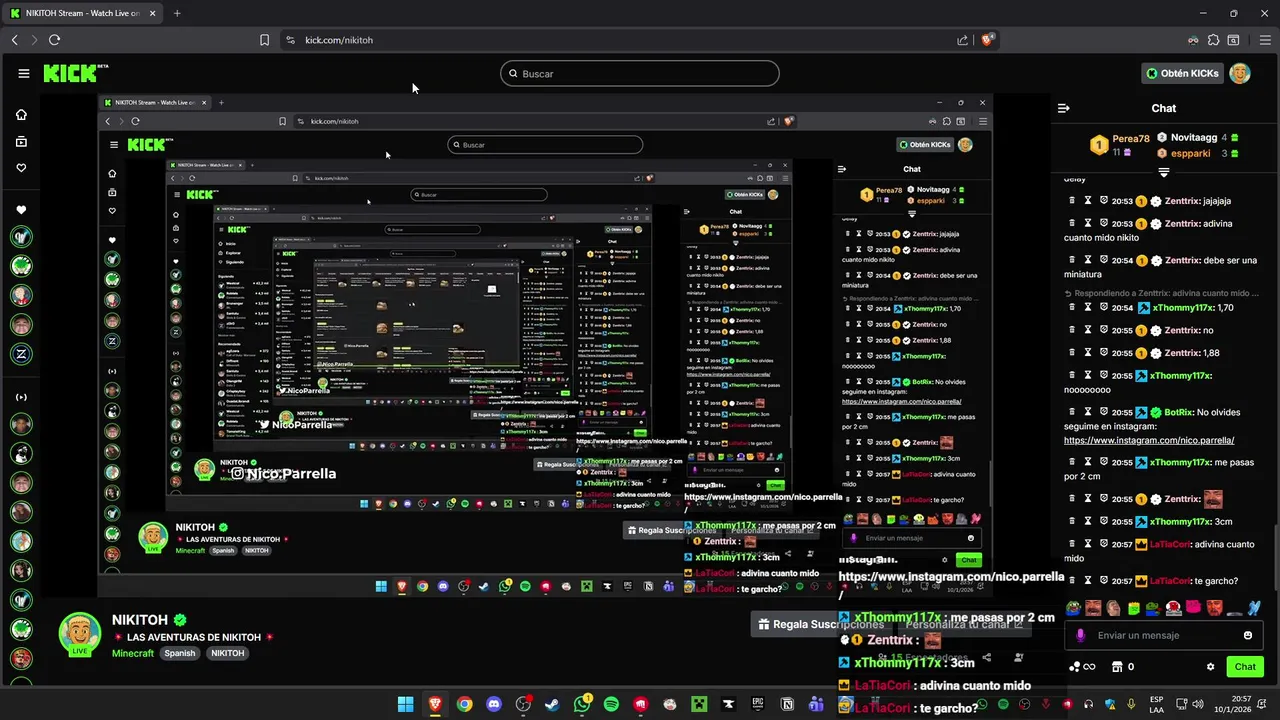The height and width of the screenshot is (720, 1280).
Task: Open the Kick hamburger sidebar menu
Action: point(23,73)
